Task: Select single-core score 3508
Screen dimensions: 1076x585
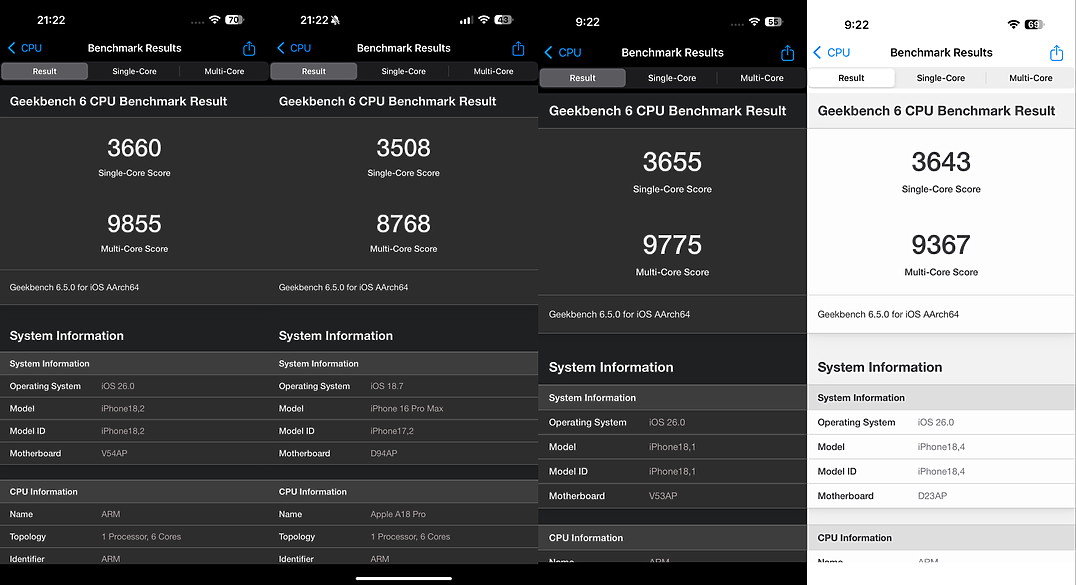Action: (404, 148)
